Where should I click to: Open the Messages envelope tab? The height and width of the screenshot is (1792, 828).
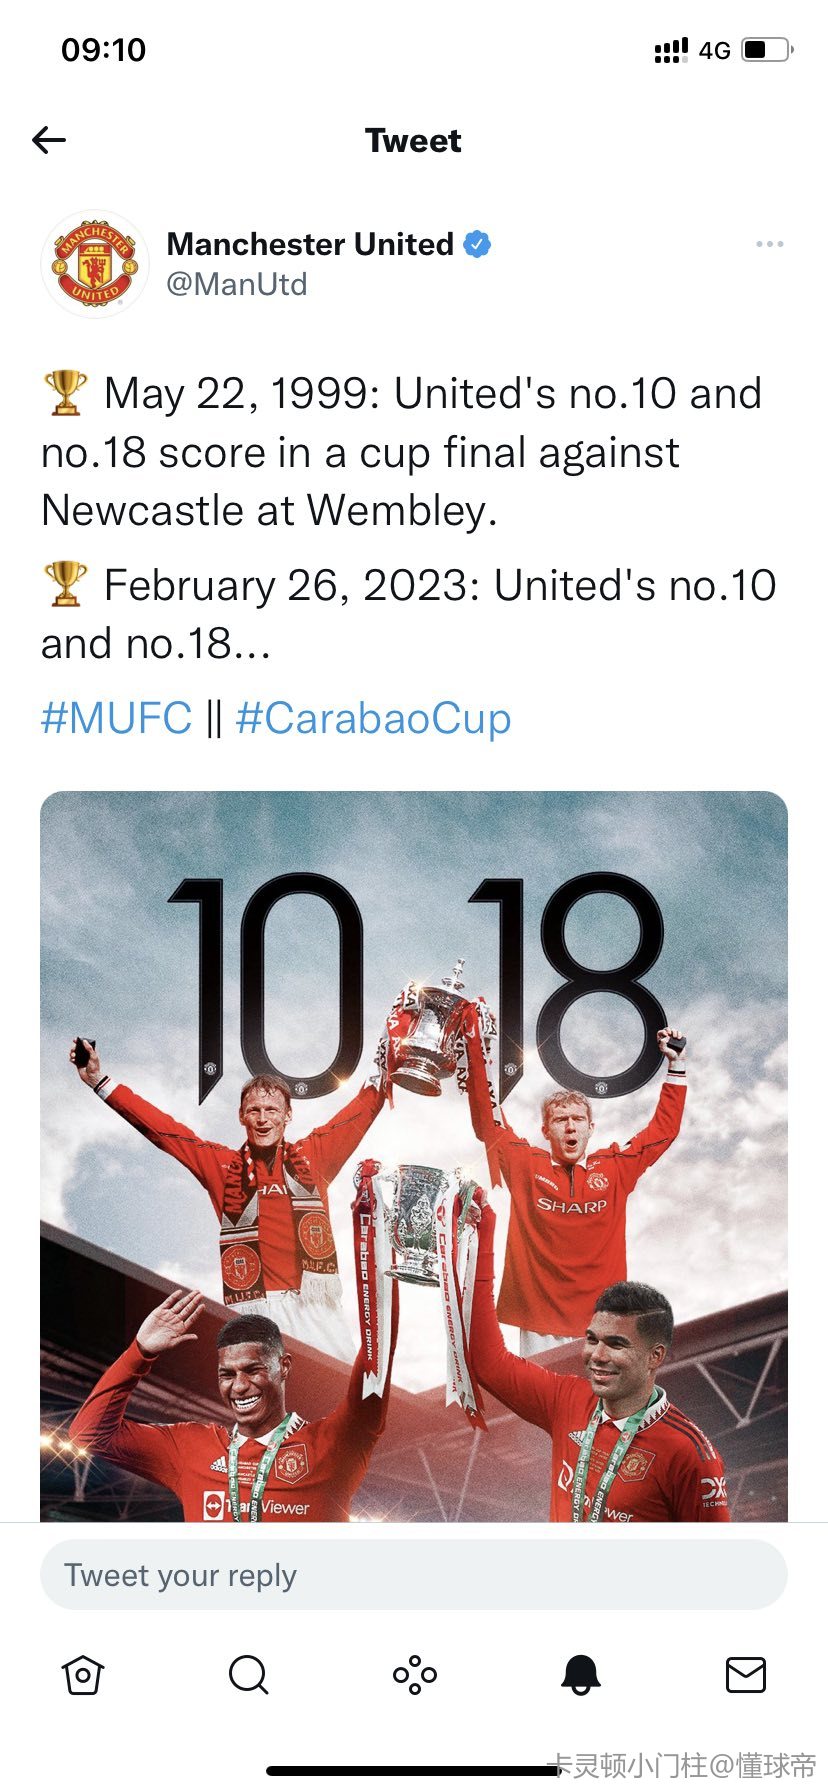pyautogui.click(x=745, y=1674)
